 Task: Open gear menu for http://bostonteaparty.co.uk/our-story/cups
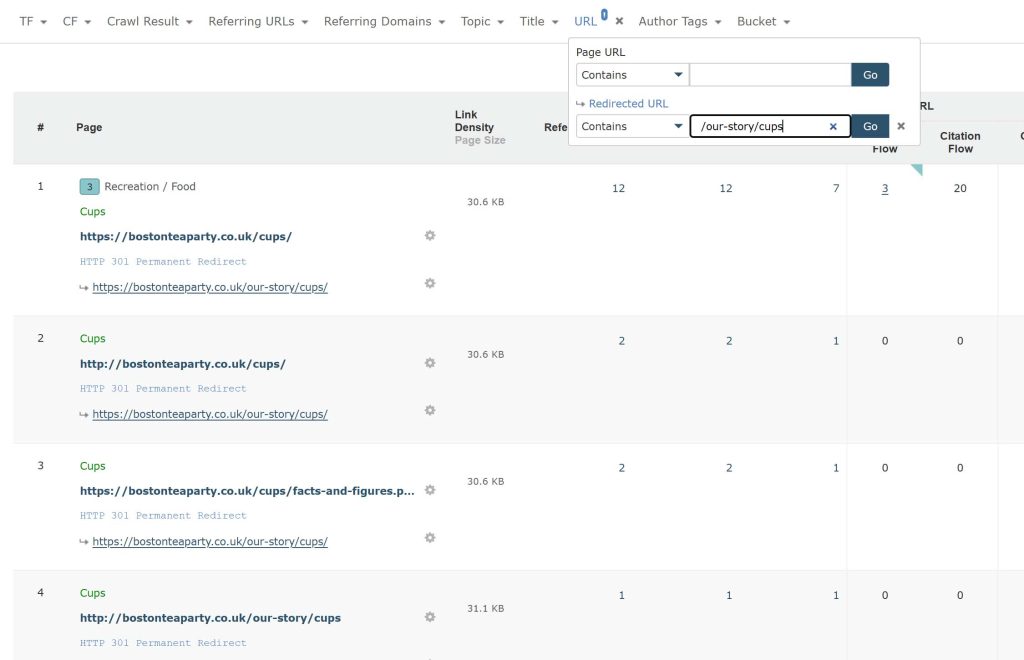(430, 616)
